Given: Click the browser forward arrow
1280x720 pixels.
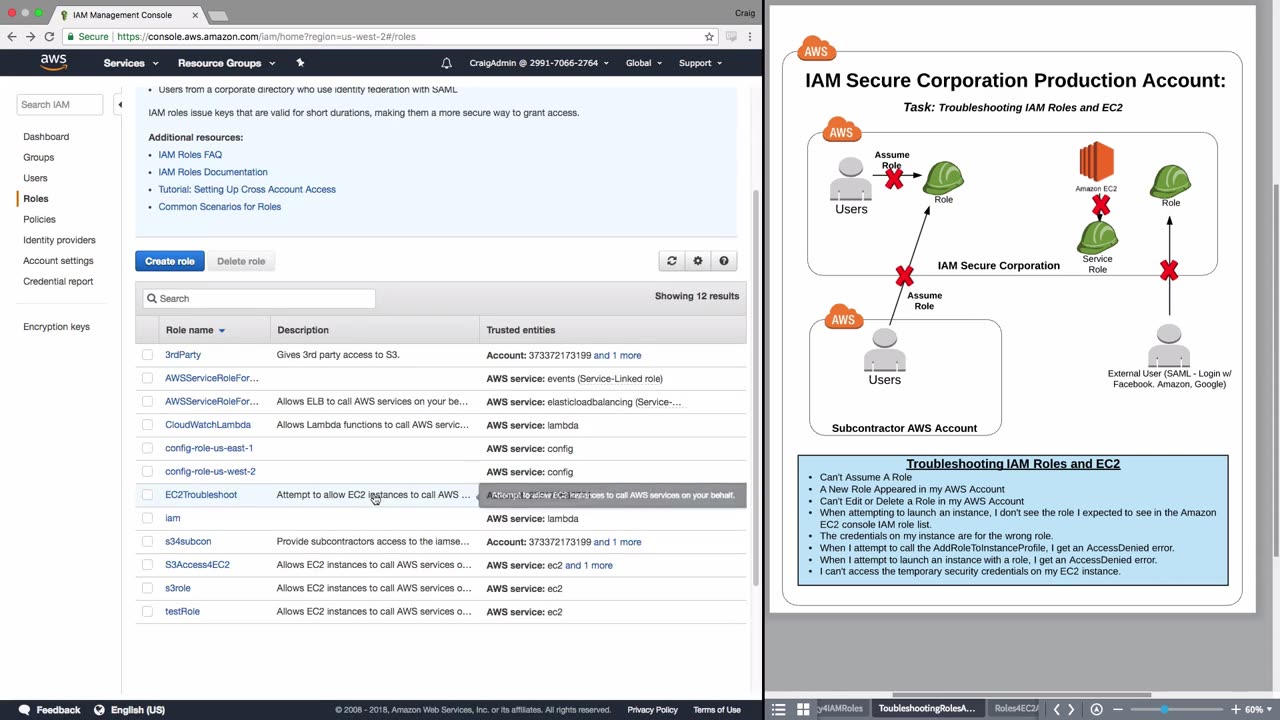Looking at the screenshot, I should point(30,36).
